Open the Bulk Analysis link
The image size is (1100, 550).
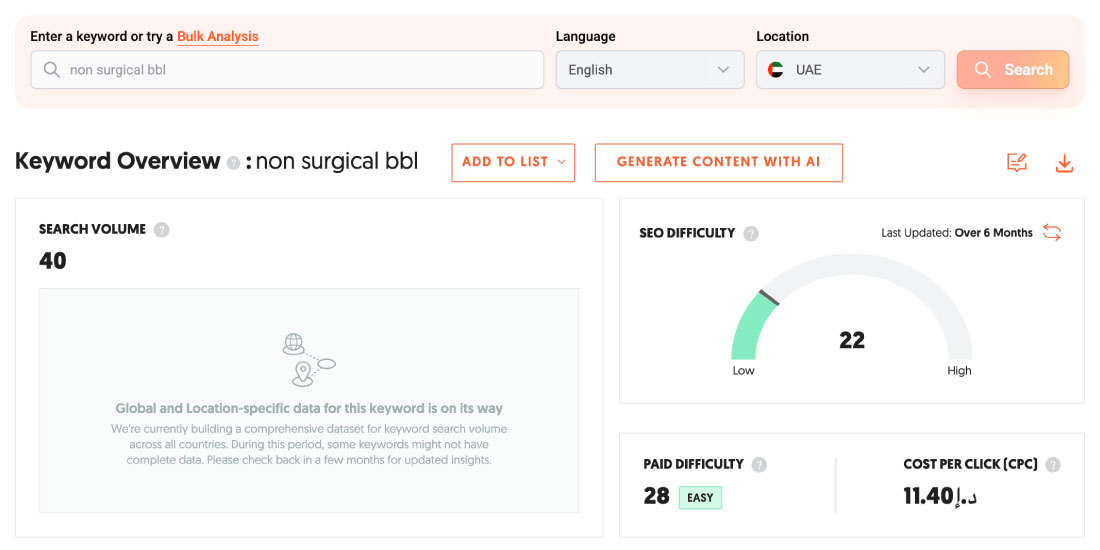coord(218,37)
